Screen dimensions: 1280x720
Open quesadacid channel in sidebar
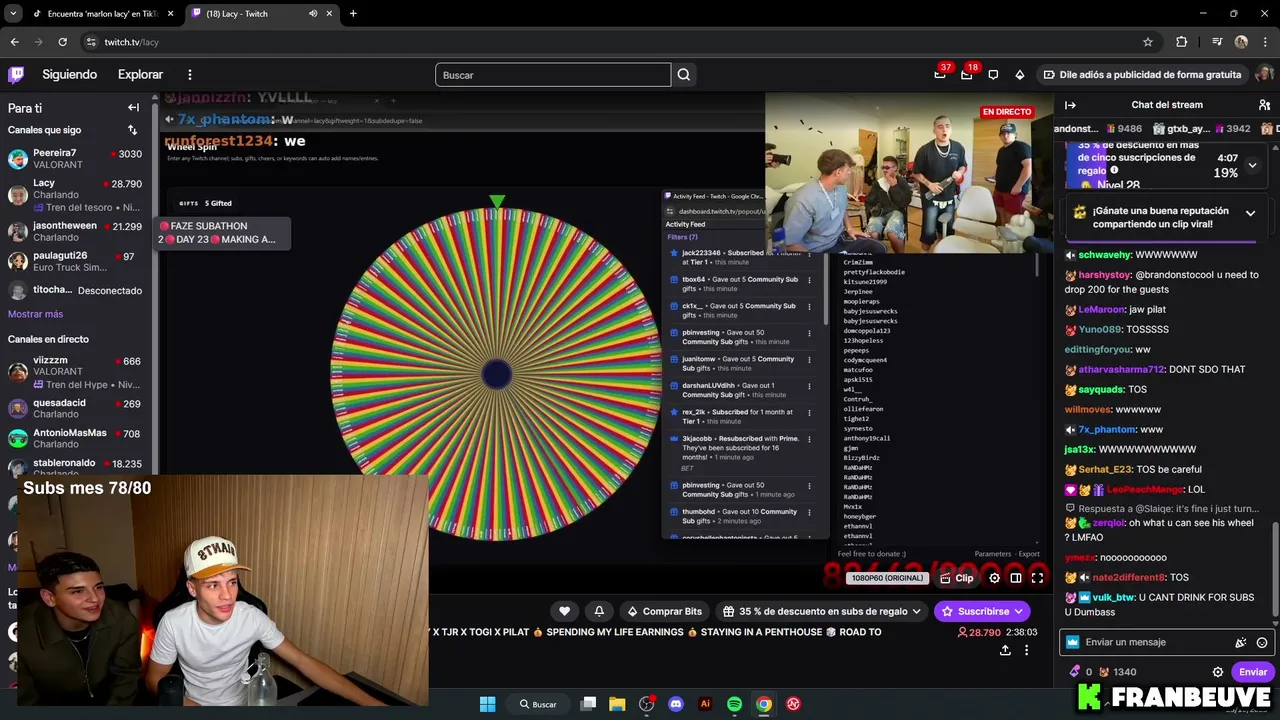tap(75, 408)
